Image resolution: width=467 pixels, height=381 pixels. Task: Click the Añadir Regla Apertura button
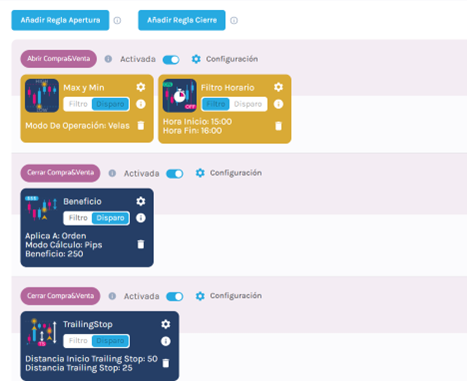coord(60,20)
